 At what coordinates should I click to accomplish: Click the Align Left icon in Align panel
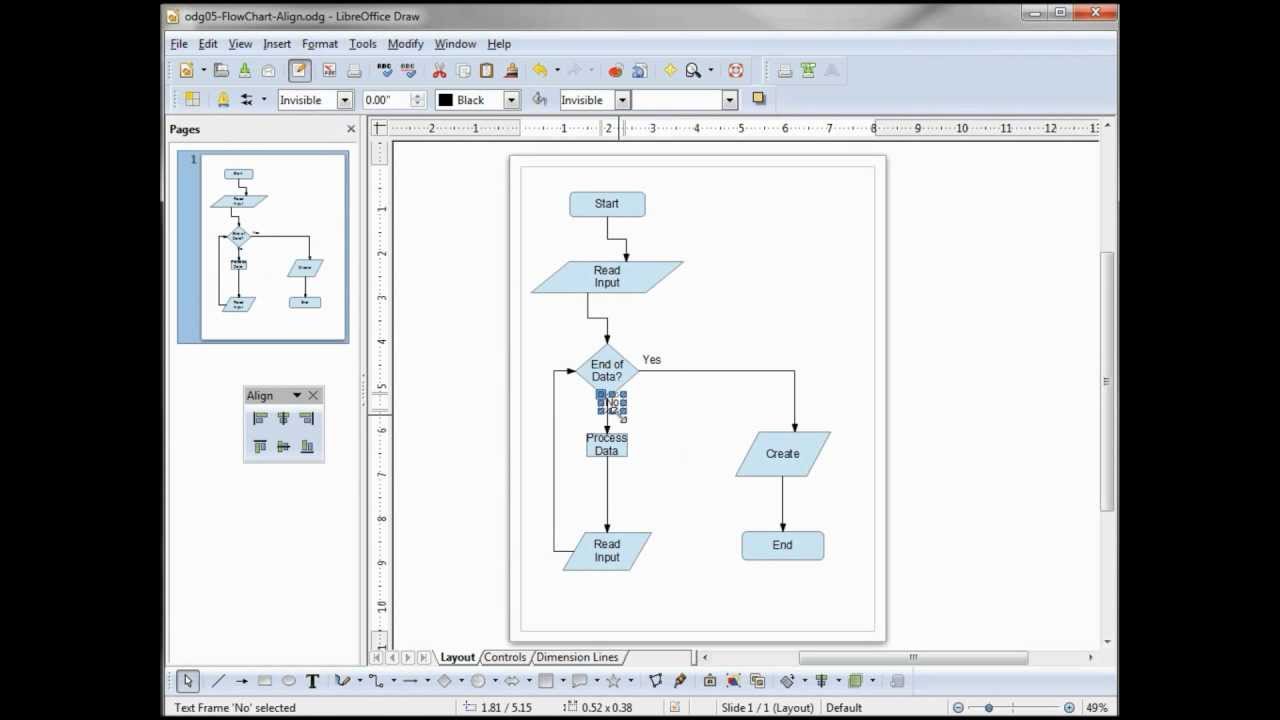260,419
